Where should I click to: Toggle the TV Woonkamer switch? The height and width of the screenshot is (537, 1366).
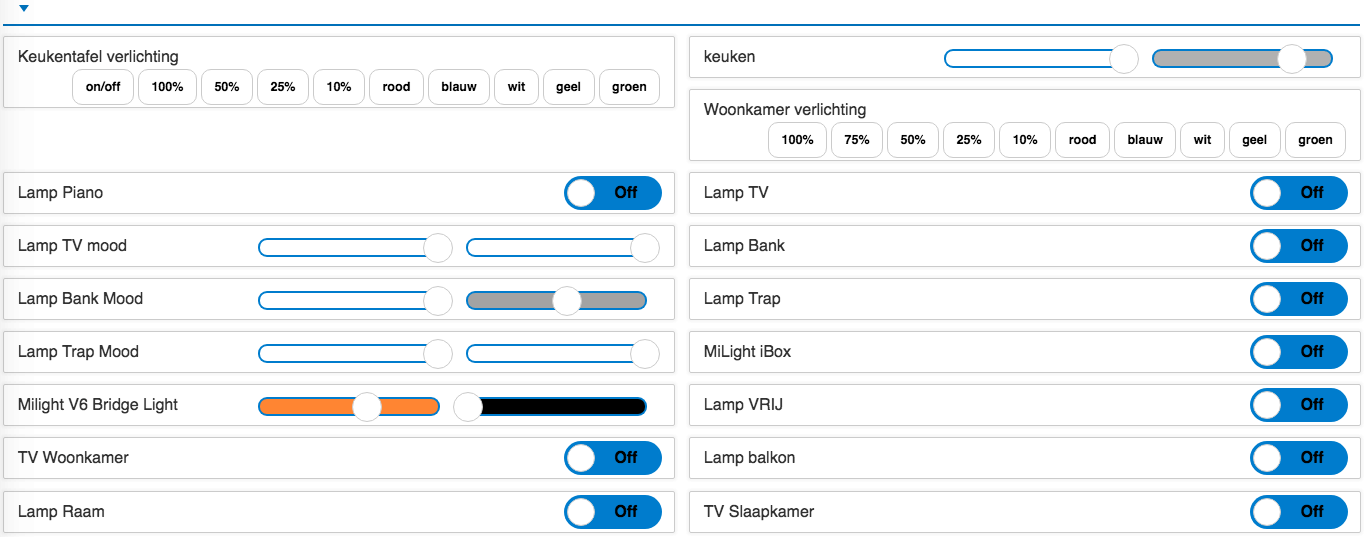(x=612, y=458)
